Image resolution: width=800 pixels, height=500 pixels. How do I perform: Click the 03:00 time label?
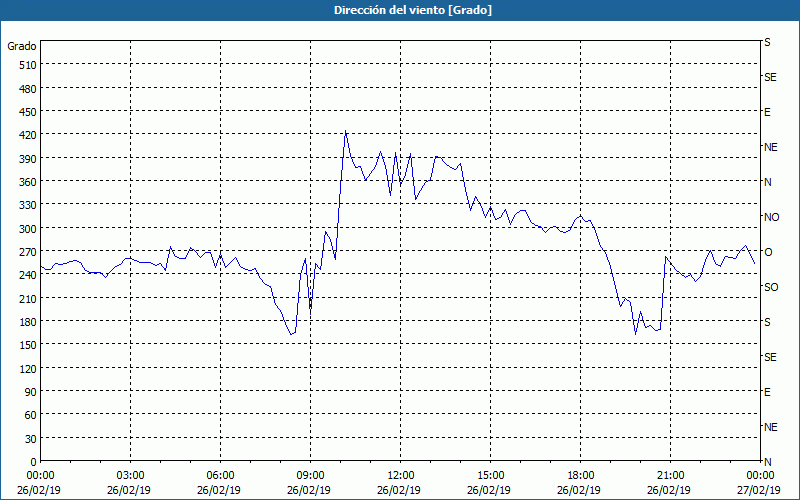131,476
